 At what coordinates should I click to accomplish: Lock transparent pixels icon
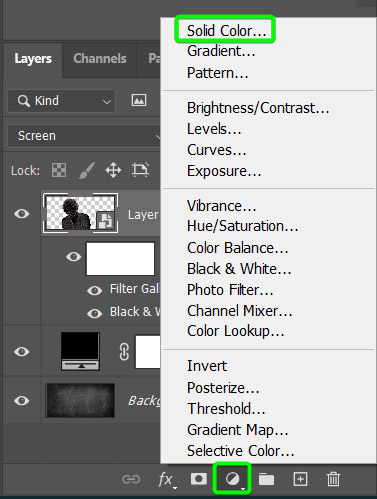[x=59, y=170]
